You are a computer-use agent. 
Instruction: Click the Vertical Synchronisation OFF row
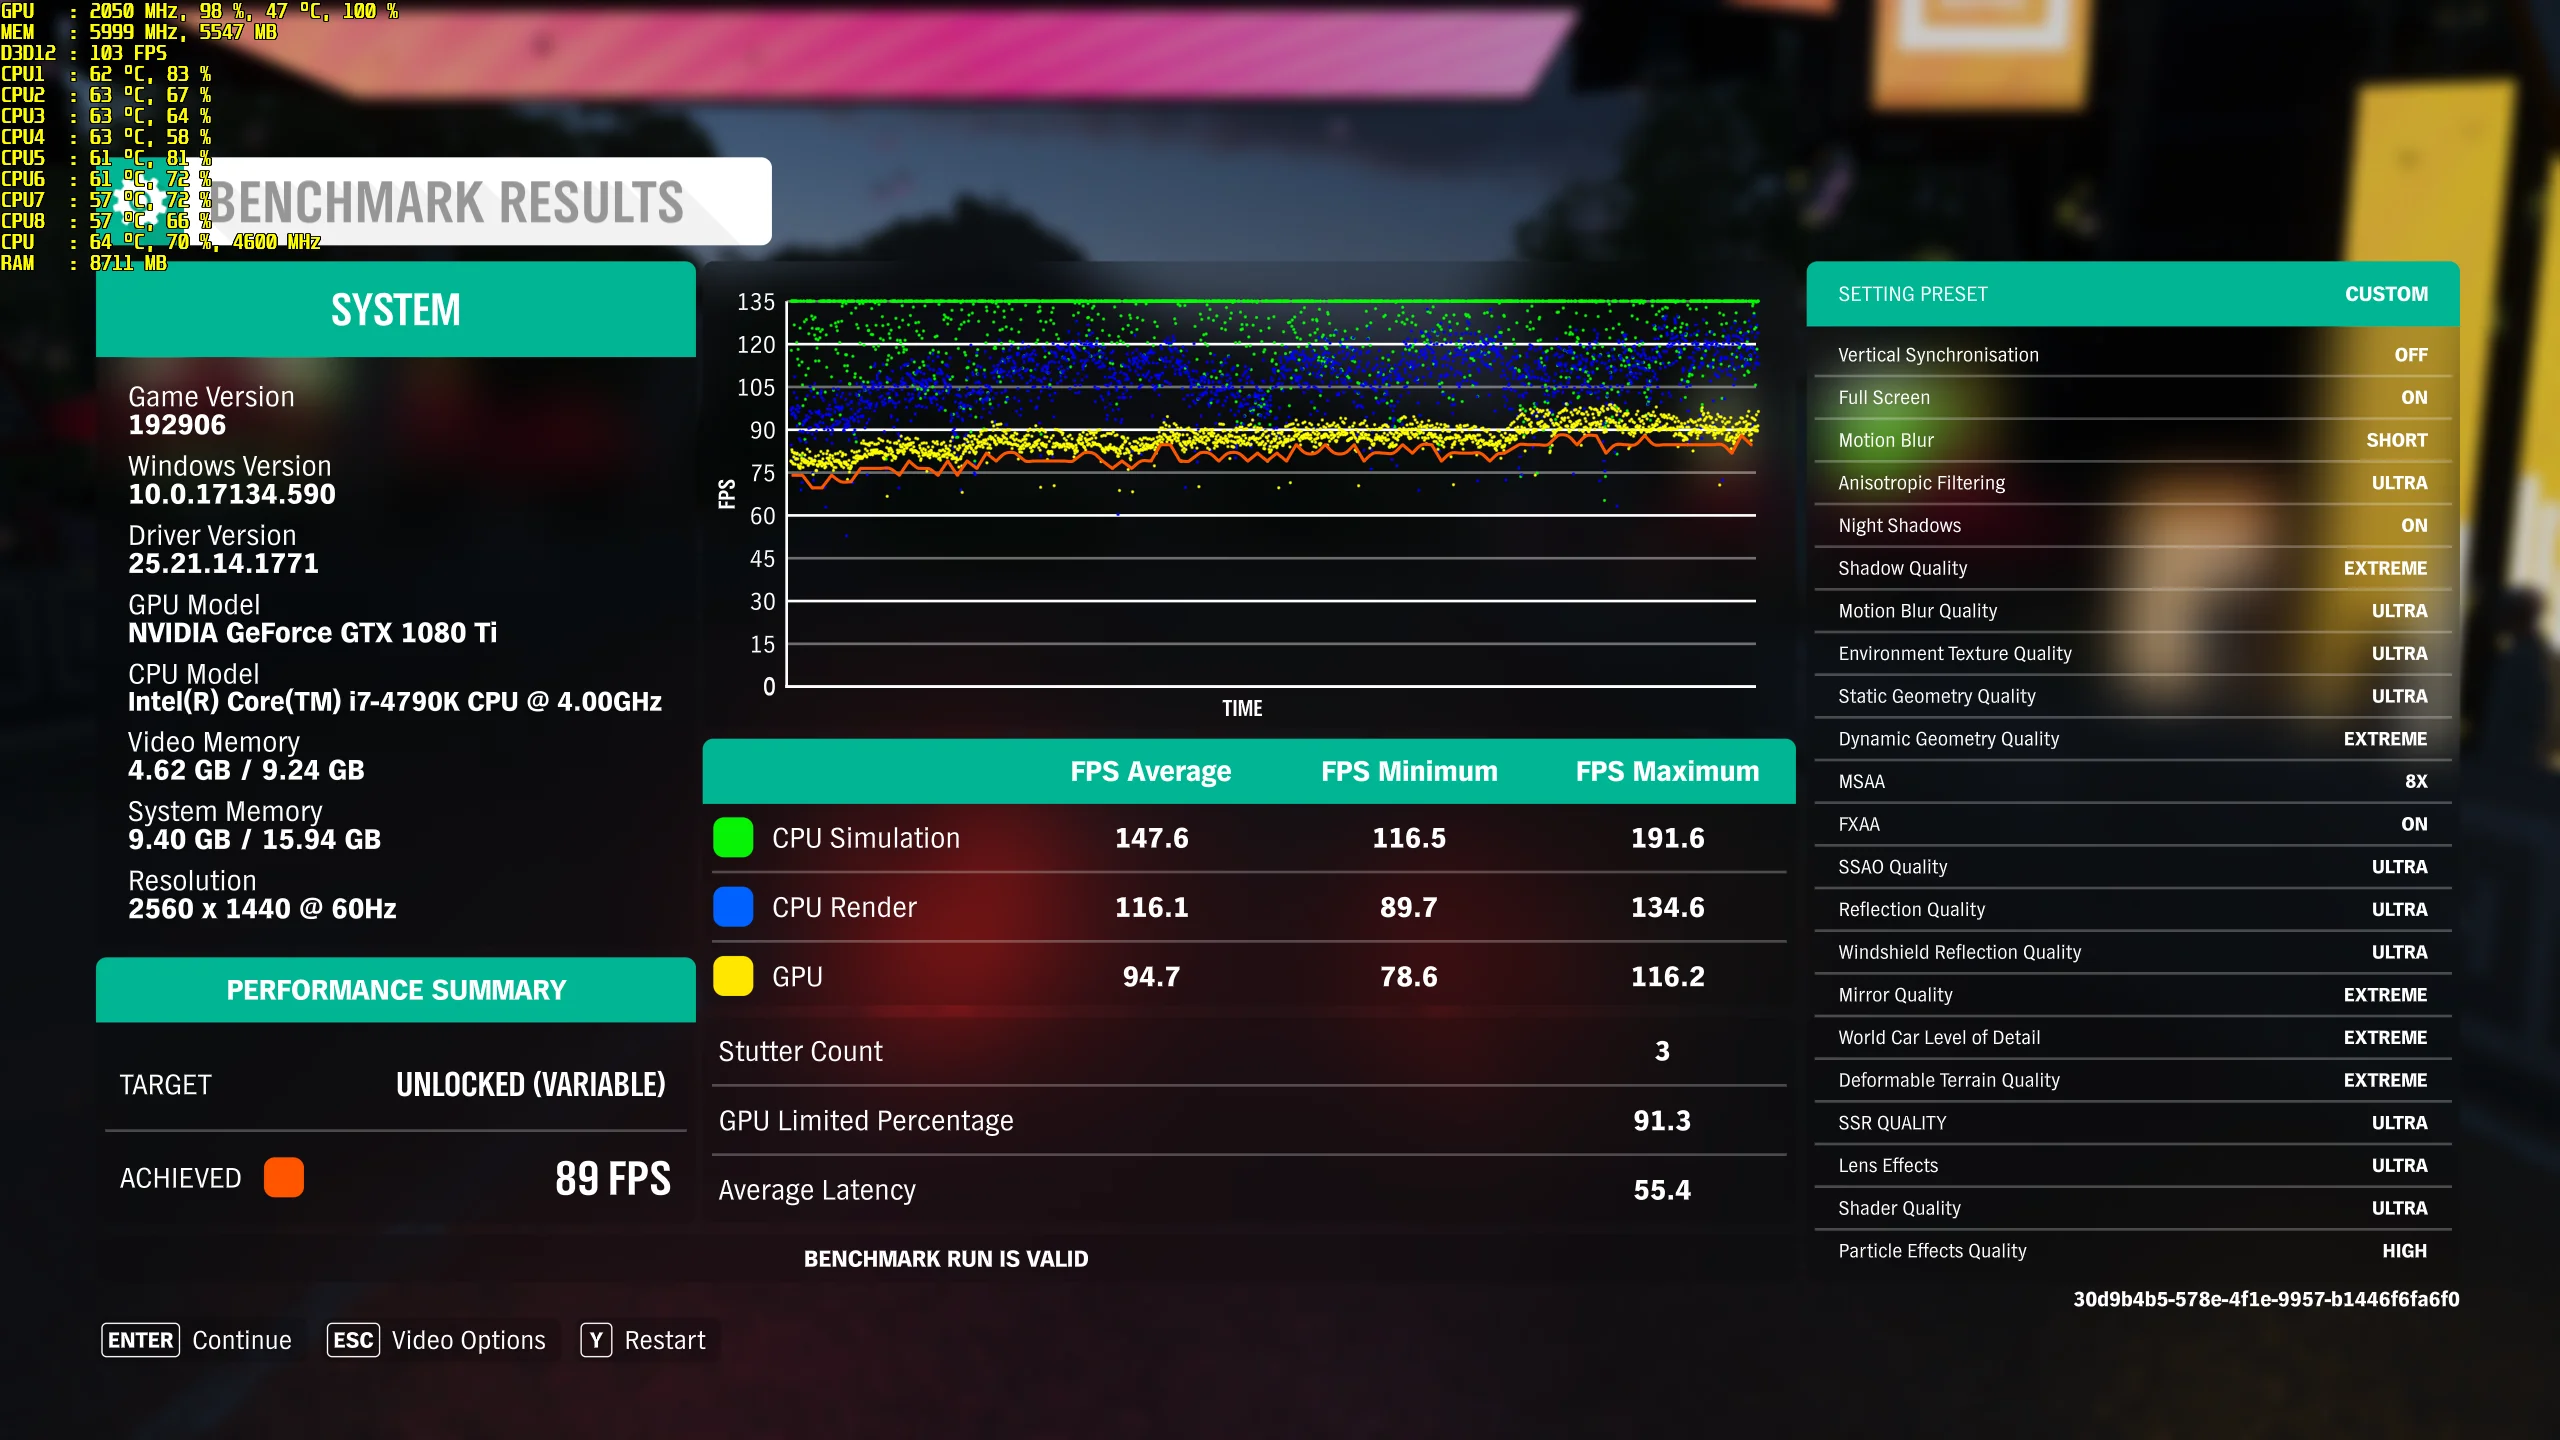coord(2133,355)
